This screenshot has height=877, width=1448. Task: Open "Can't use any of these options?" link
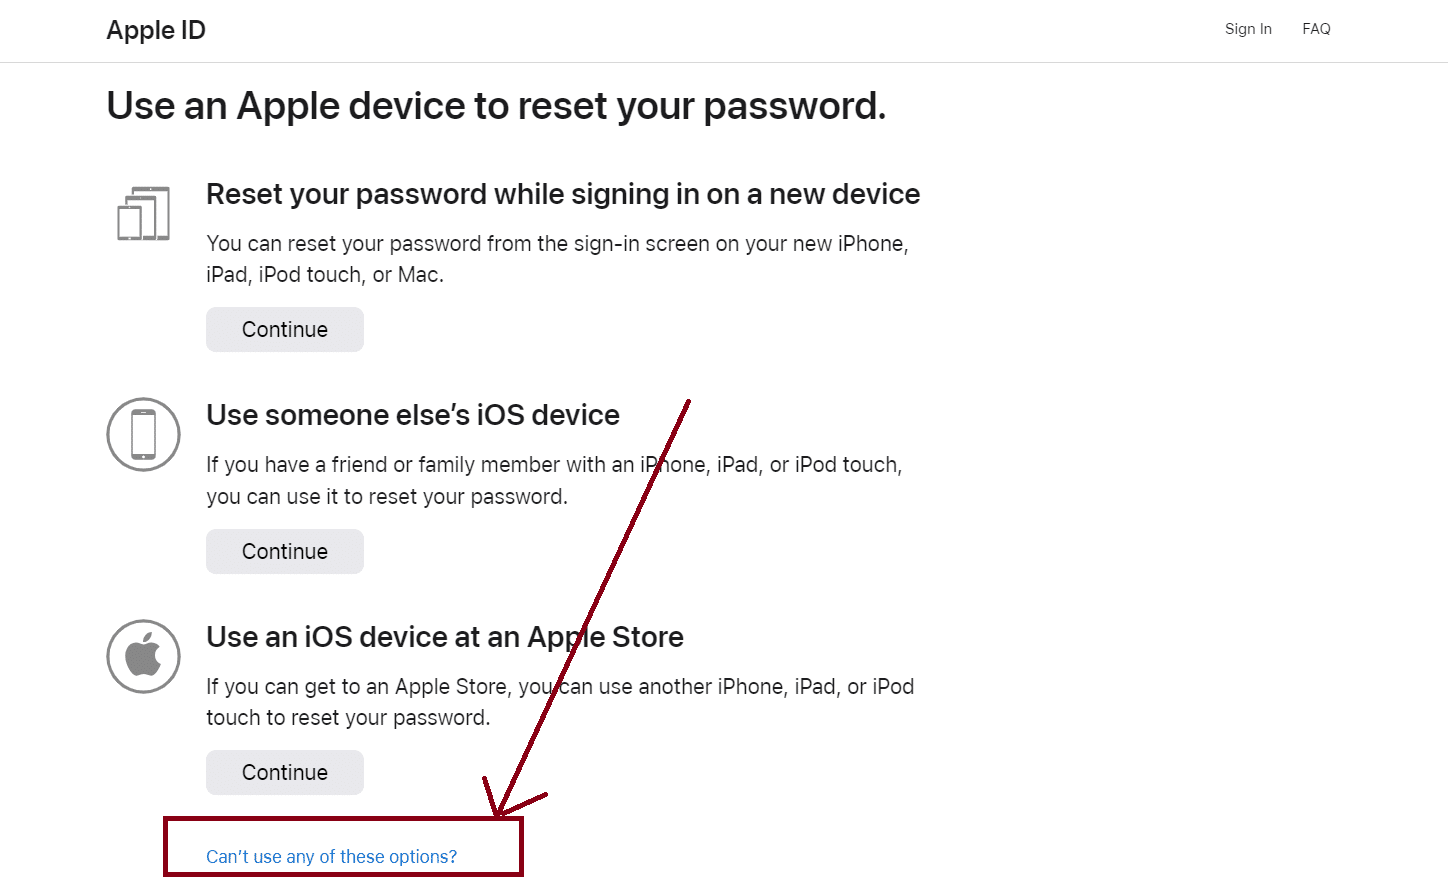[x=331, y=857]
